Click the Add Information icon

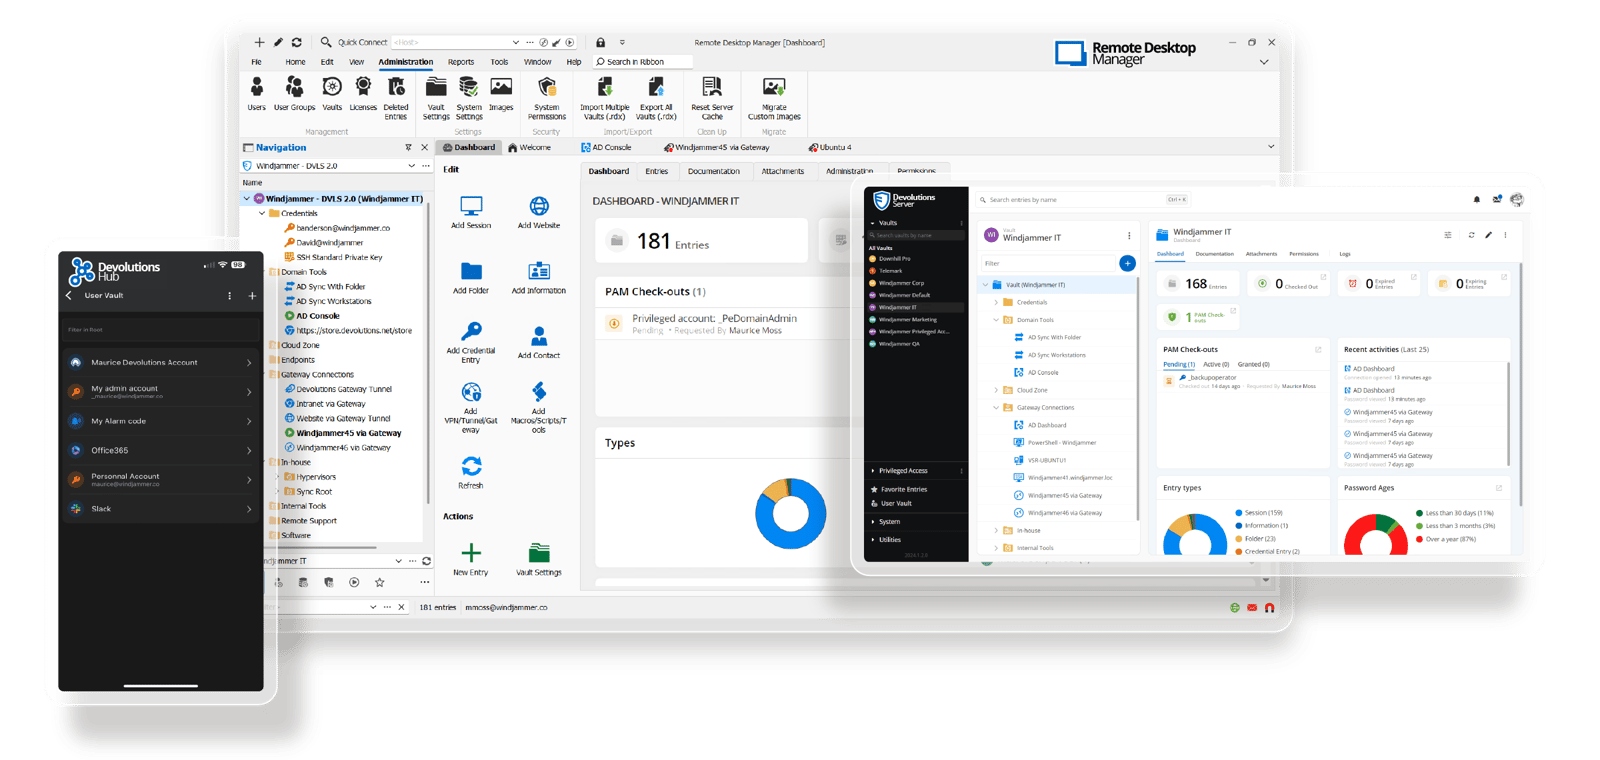tap(539, 271)
